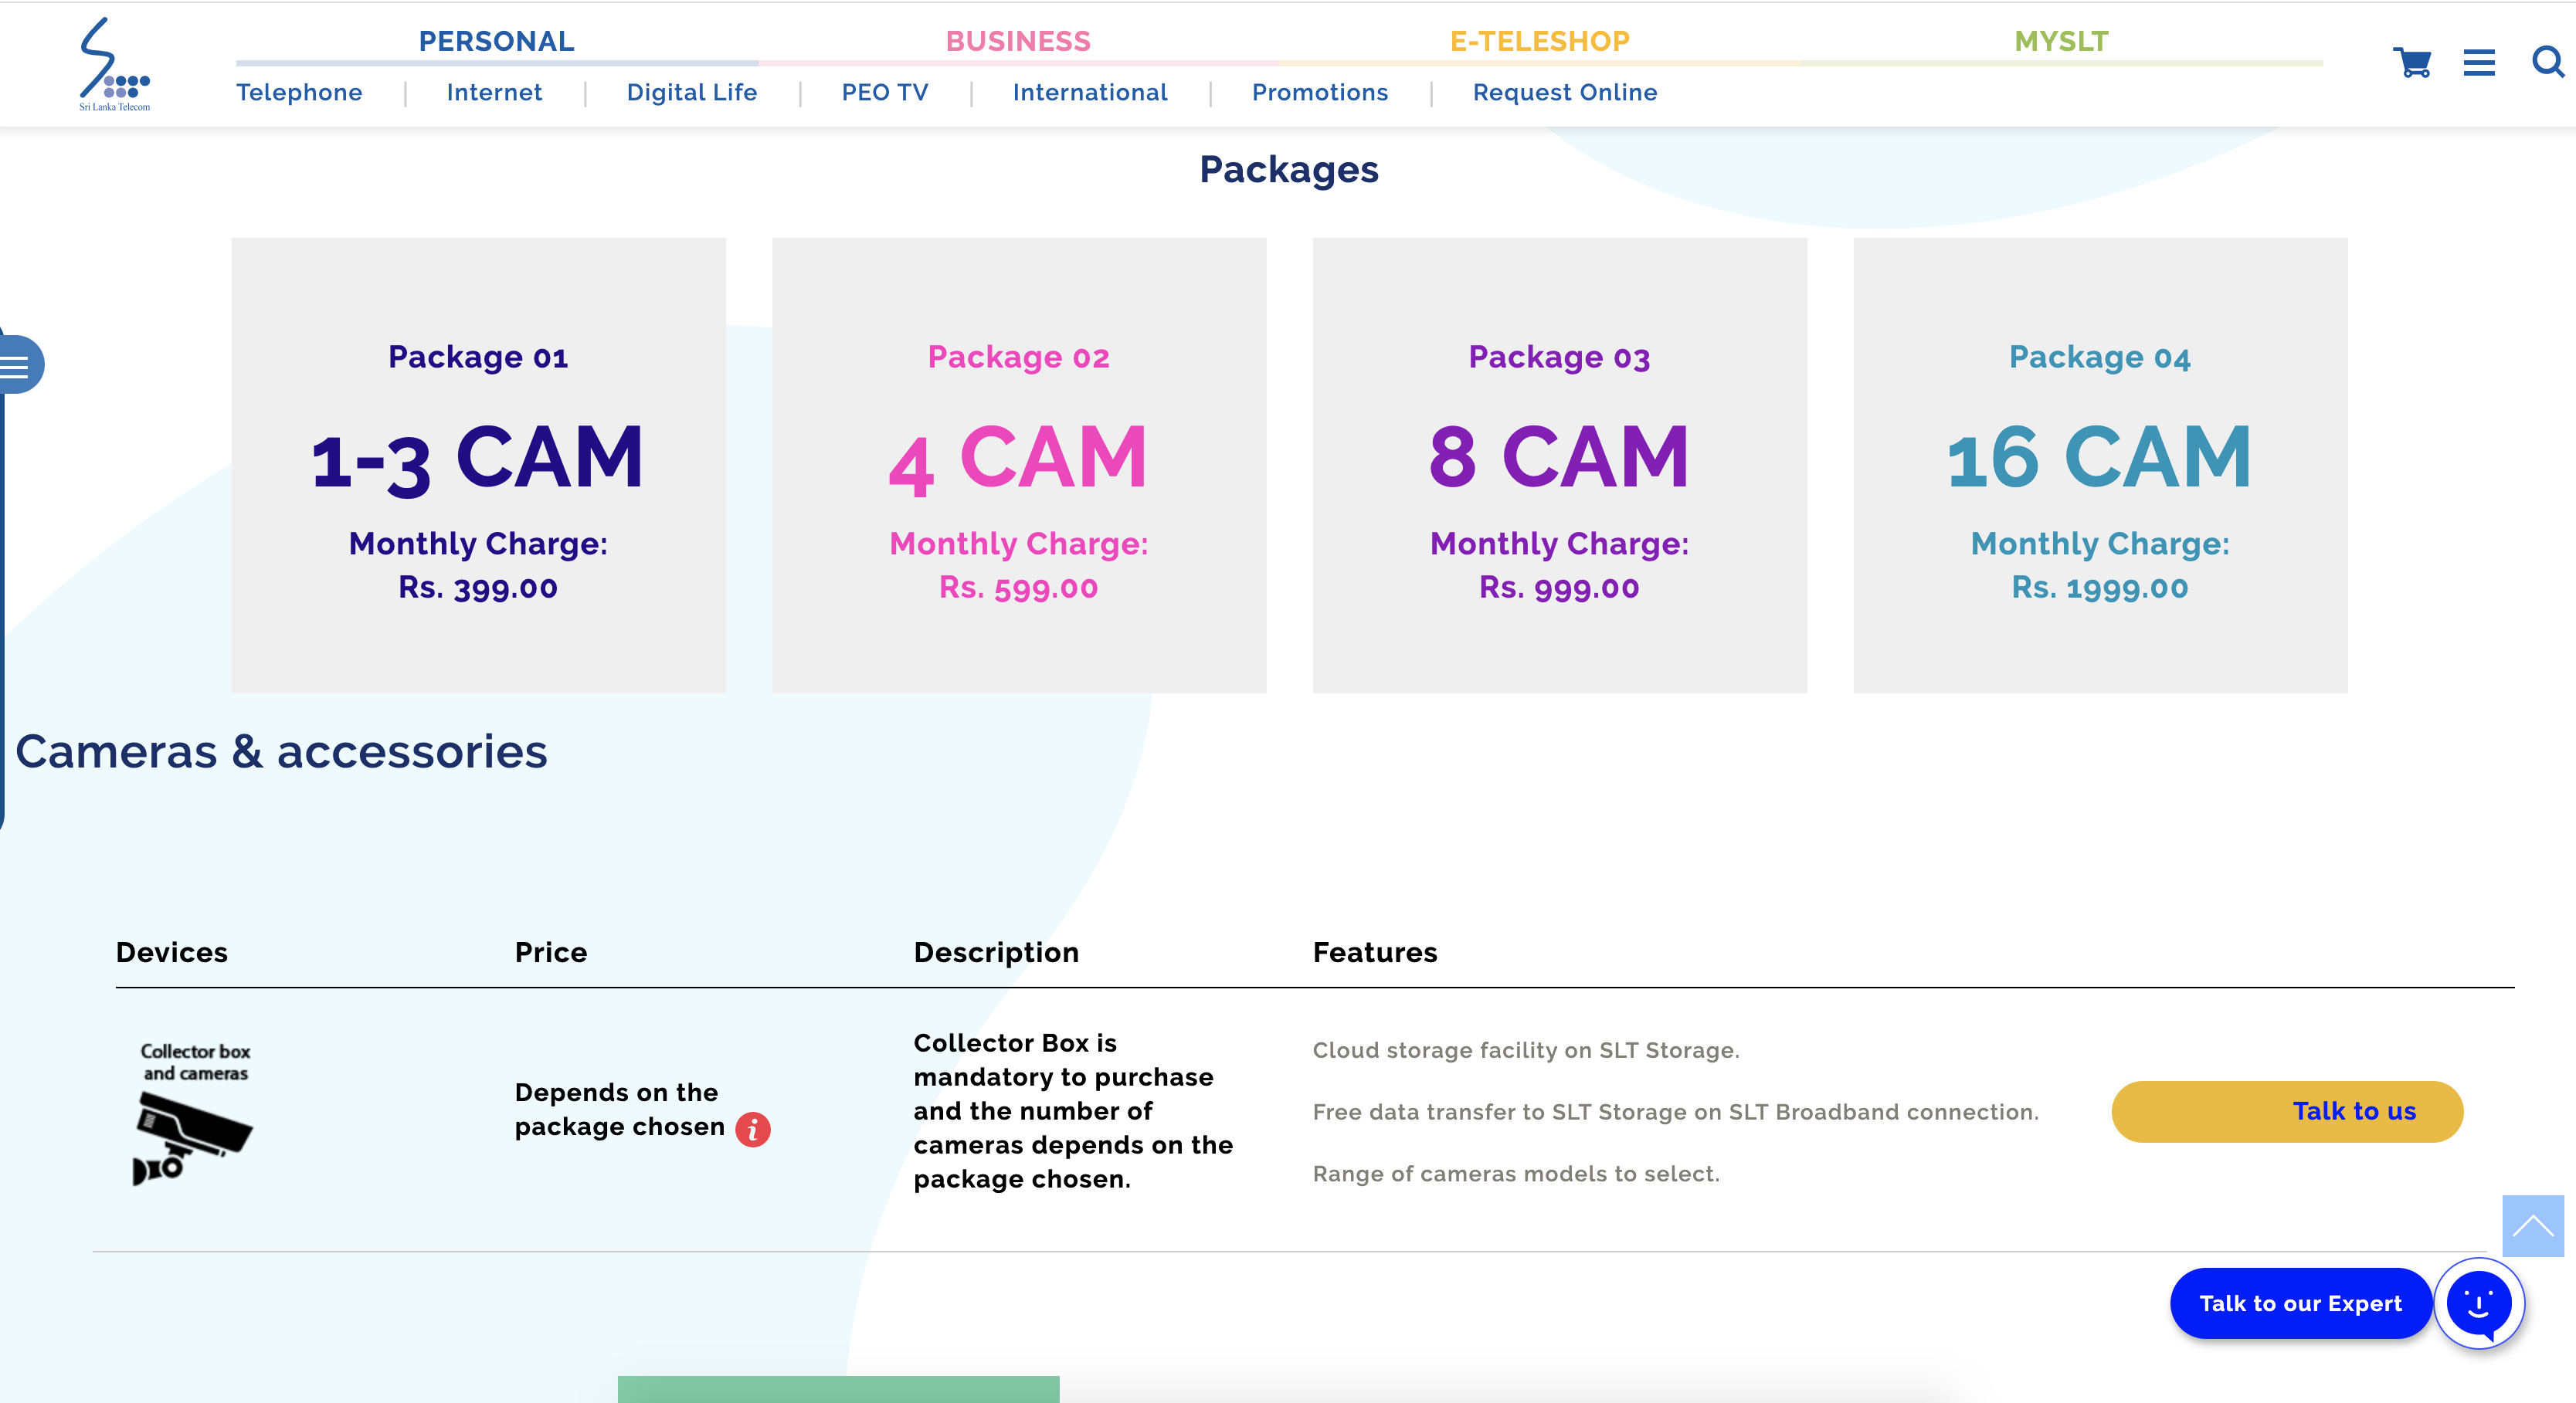Select the Package 02 4 CAM card
This screenshot has height=1403, width=2576.
(1019, 465)
